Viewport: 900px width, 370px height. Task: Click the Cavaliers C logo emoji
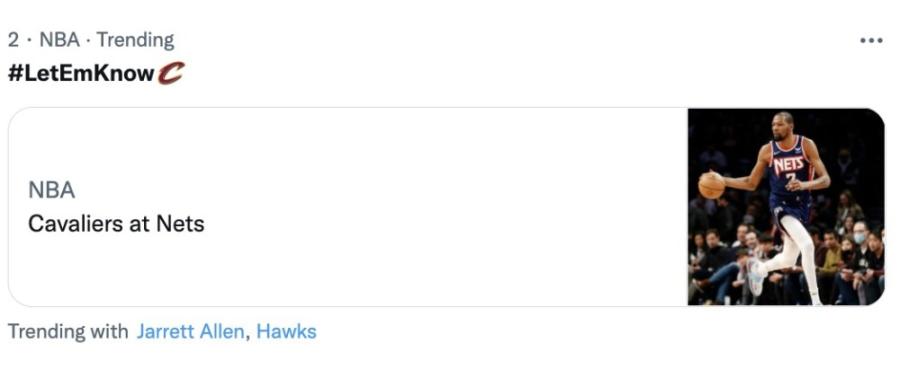[x=170, y=74]
